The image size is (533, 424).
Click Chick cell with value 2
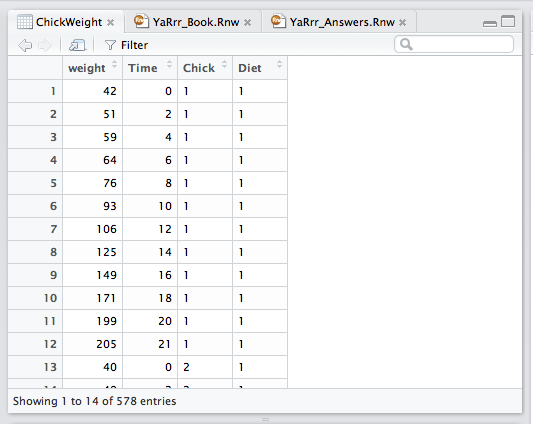[x=205, y=367]
